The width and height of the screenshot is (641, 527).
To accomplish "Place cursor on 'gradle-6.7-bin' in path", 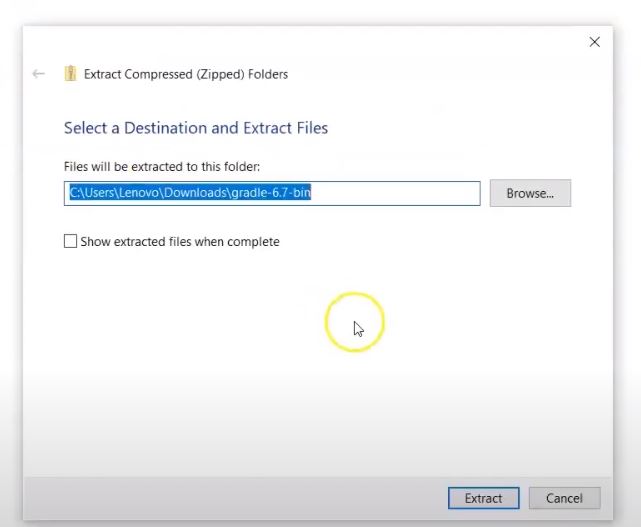I will [x=271, y=192].
